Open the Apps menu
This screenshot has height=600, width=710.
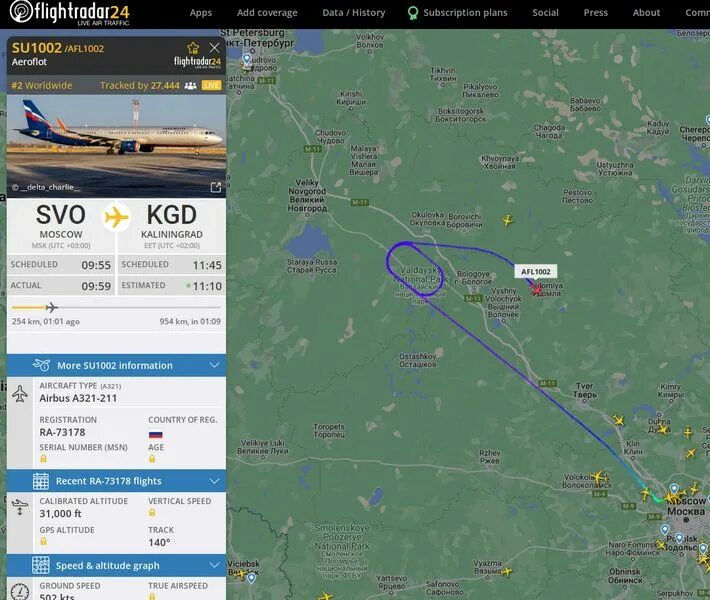[x=201, y=13]
